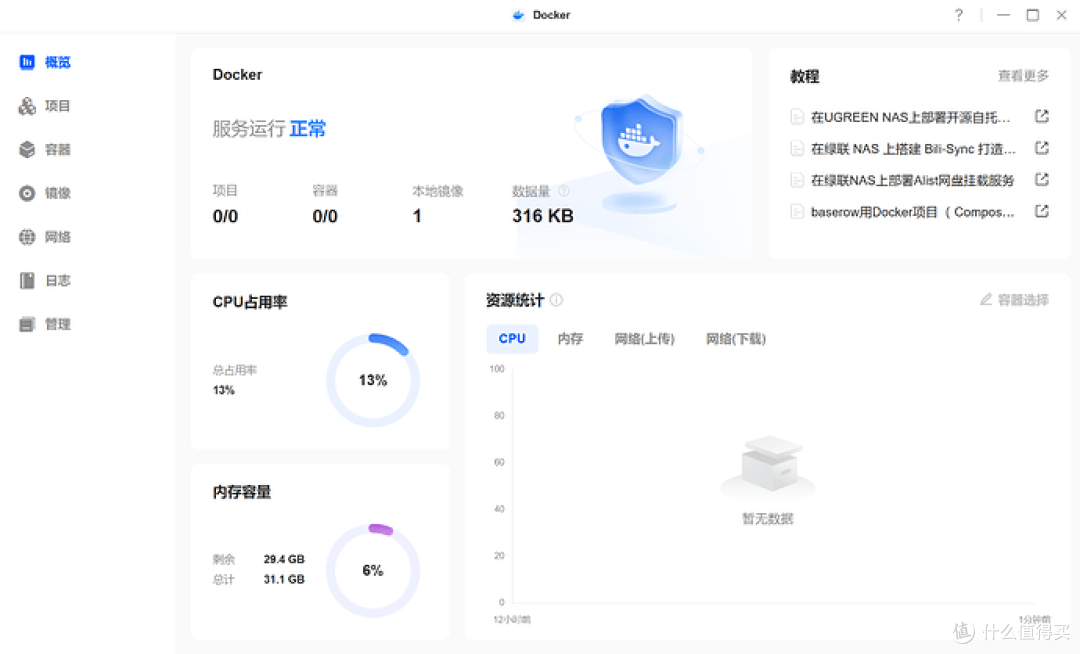The image size is (1080, 654).
Task: Select the 网络(下载) tab
Action: click(x=735, y=339)
